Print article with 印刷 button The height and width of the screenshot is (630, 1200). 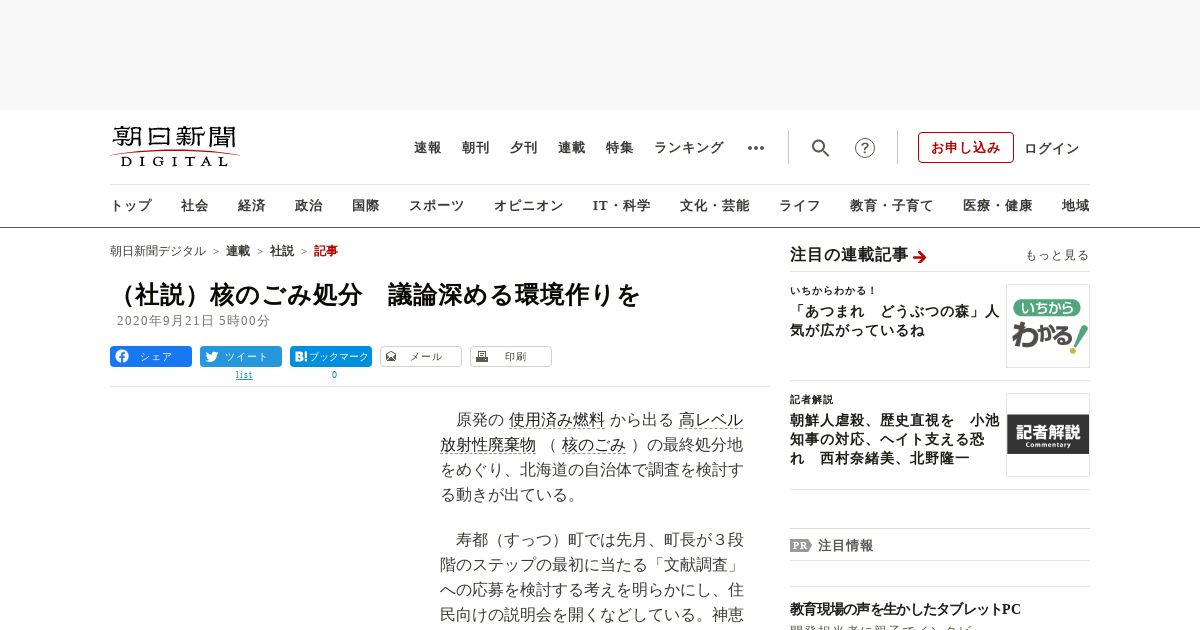[511, 357]
